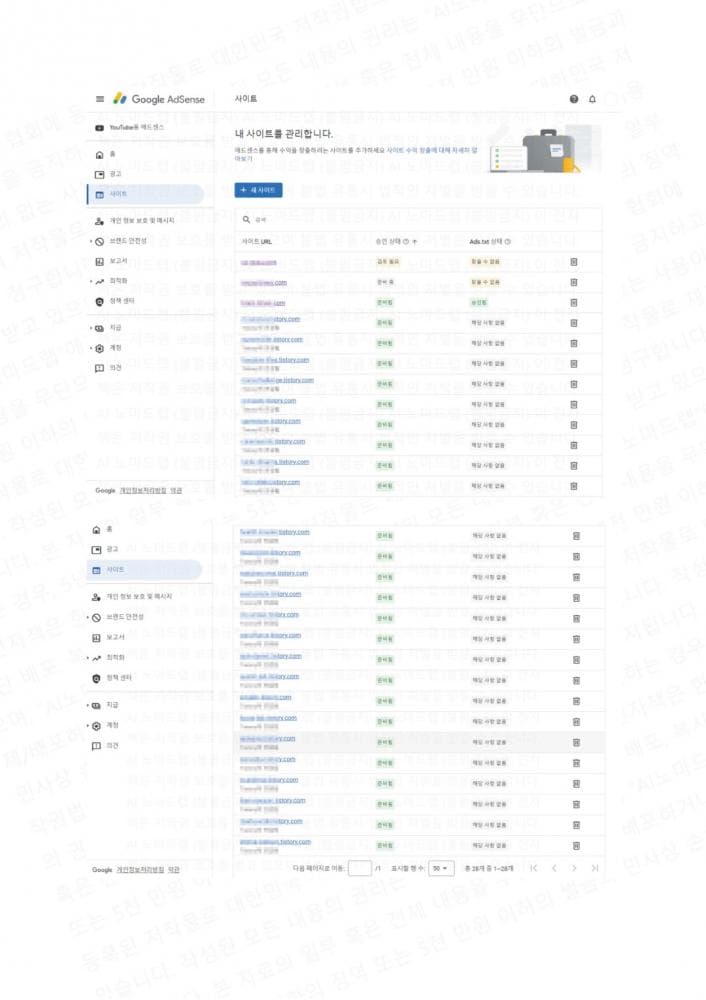Click help icon next to 승인 상태
This screenshot has width=706, height=1000.
[x=406, y=242]
